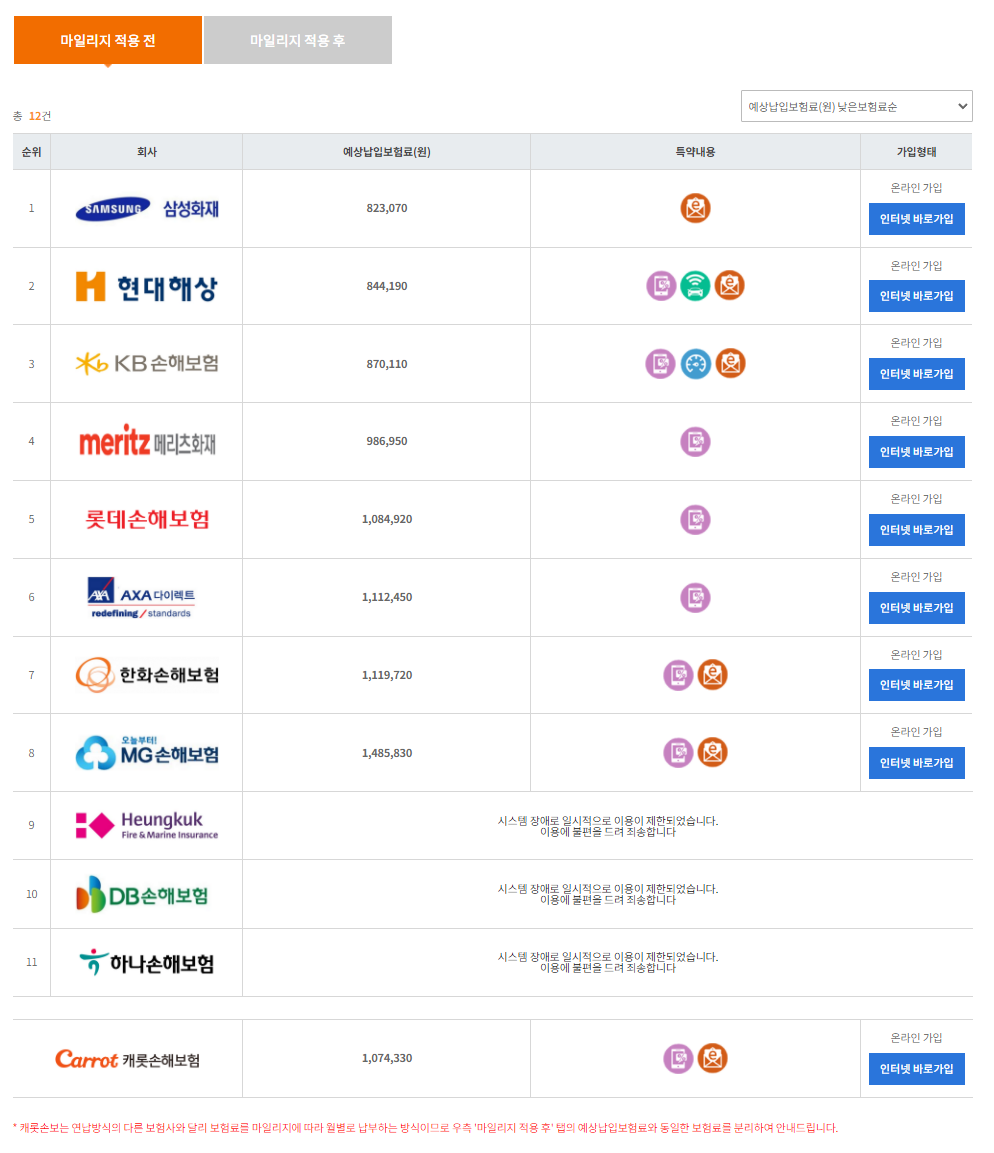Click premium value 986,950
Viewport: 994px width, 1153px height.
387,441
